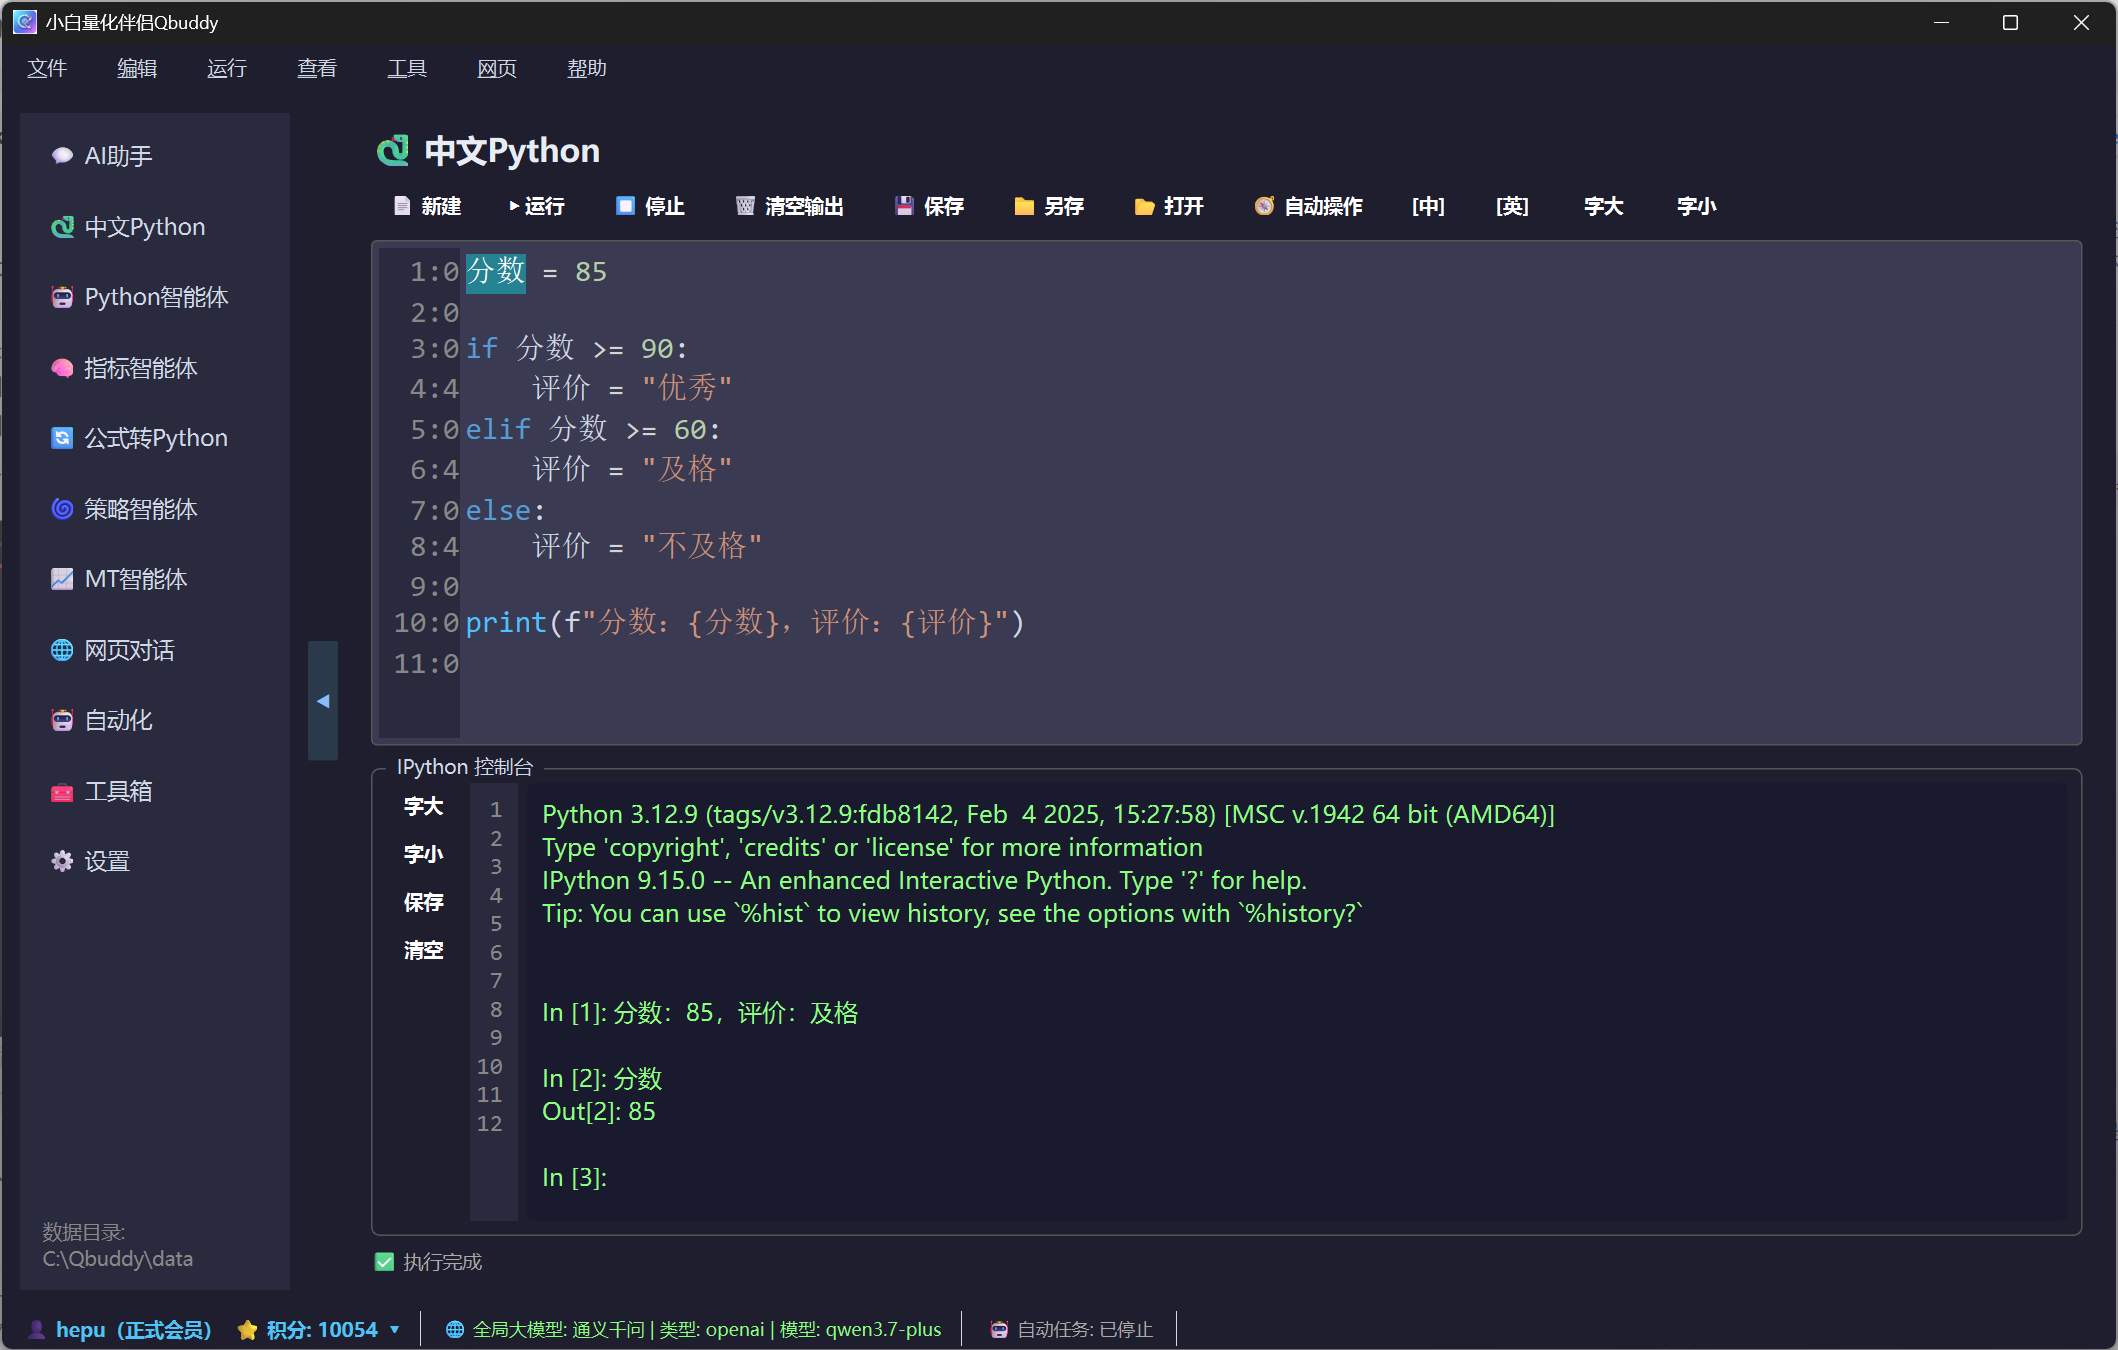Open the 文件 menu

click(47, 68)
